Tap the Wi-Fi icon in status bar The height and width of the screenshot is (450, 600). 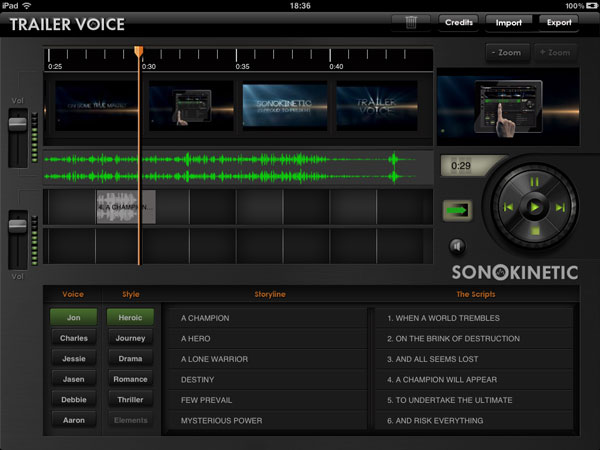click(x=26, y=5)
